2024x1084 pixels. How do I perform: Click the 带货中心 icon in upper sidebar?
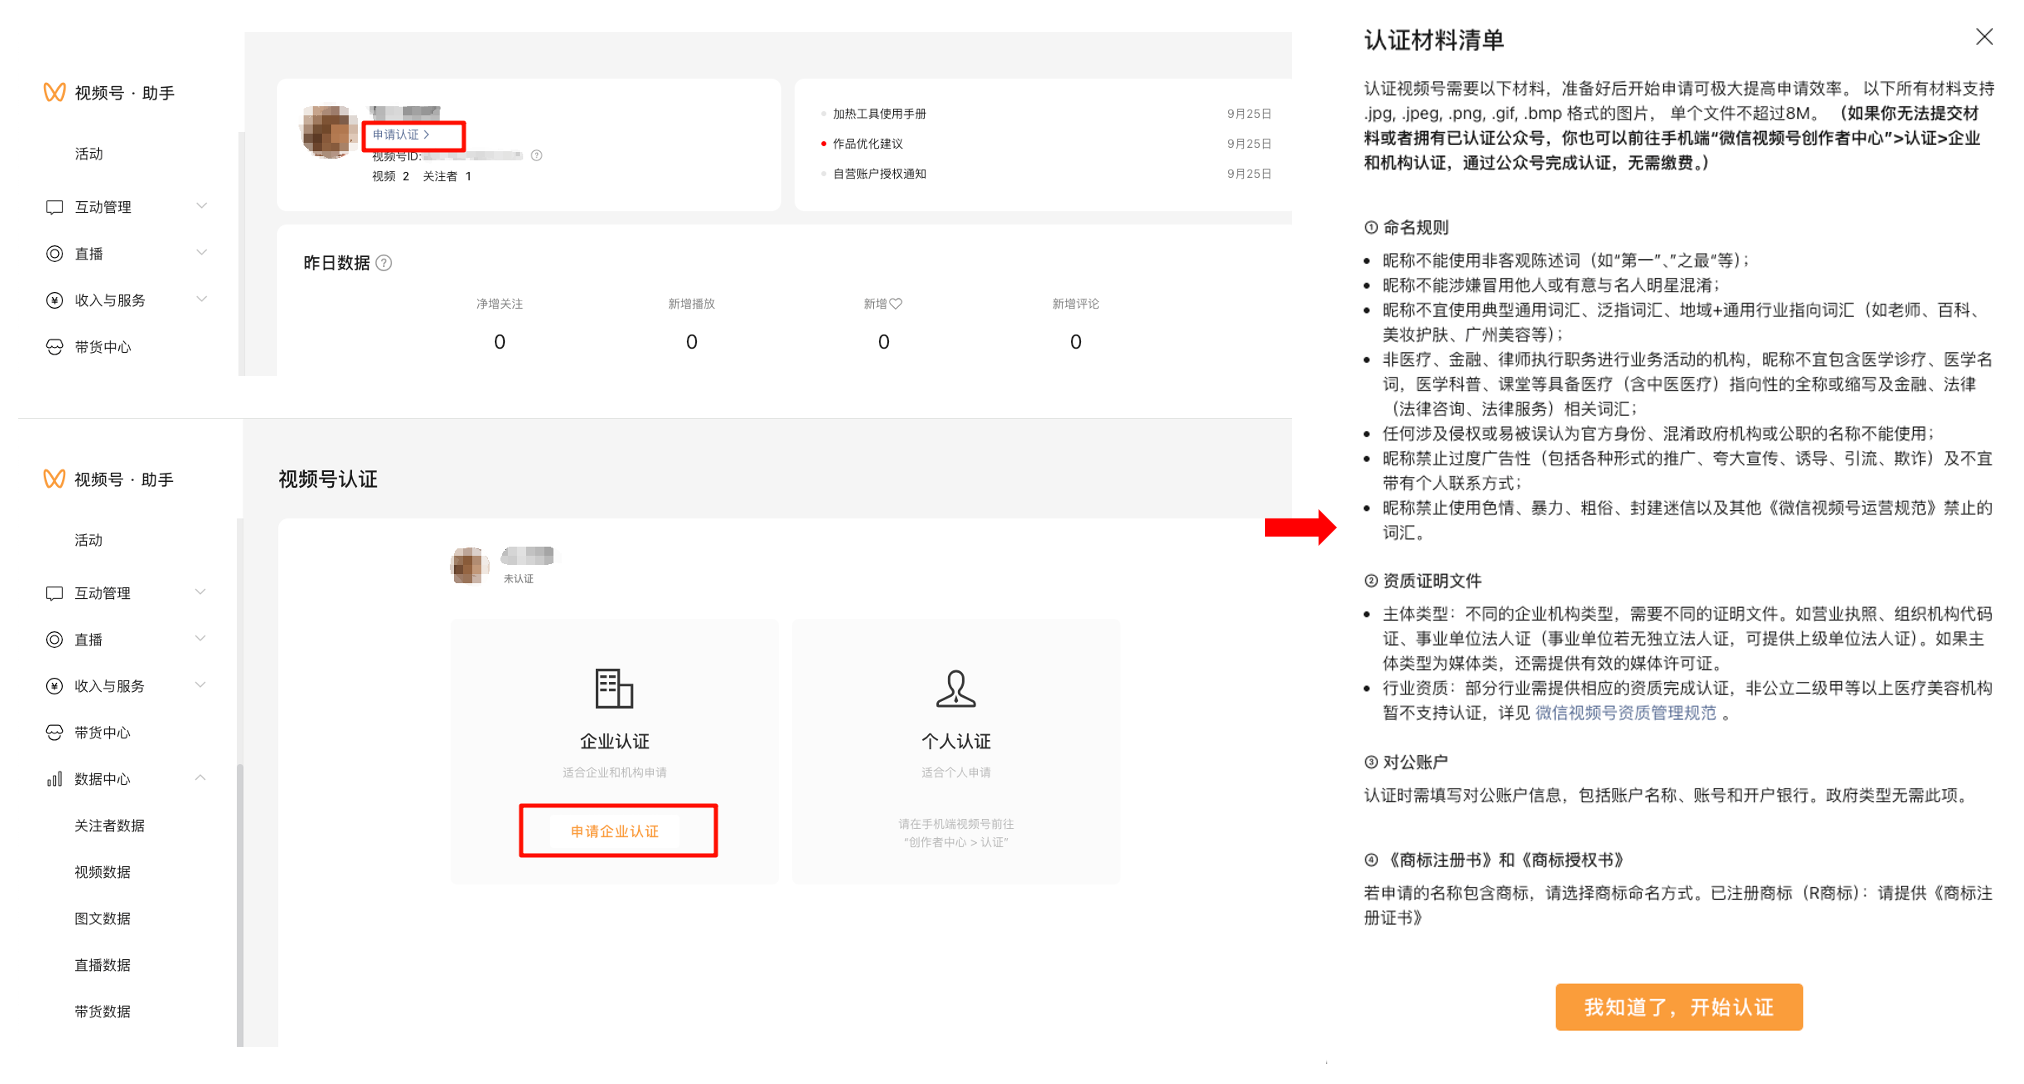click(x=54, y=347)
